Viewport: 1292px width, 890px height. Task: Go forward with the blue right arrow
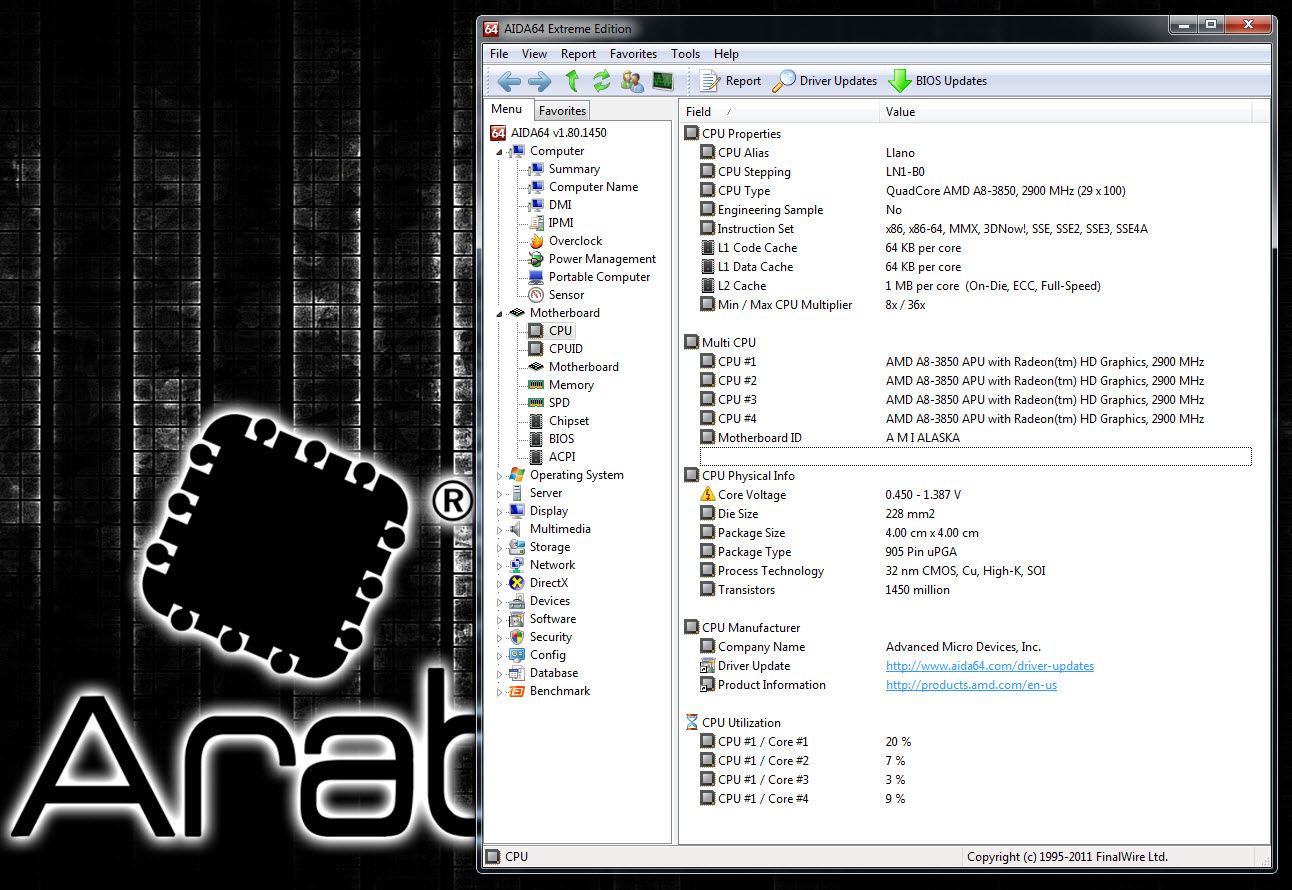coord(539,81)
